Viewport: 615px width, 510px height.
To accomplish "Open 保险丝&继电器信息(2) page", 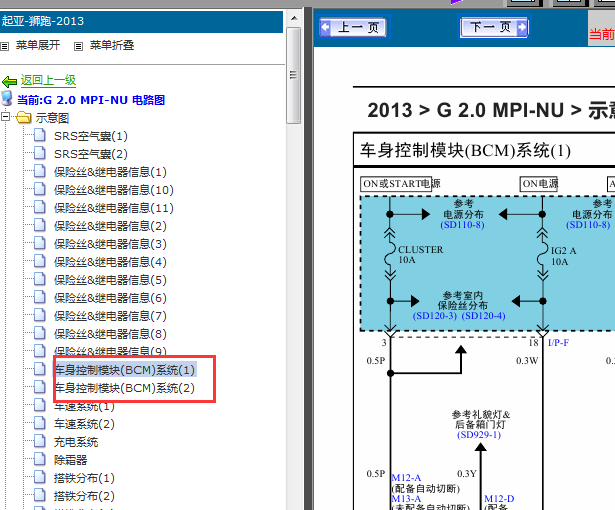I will [110, 226].
